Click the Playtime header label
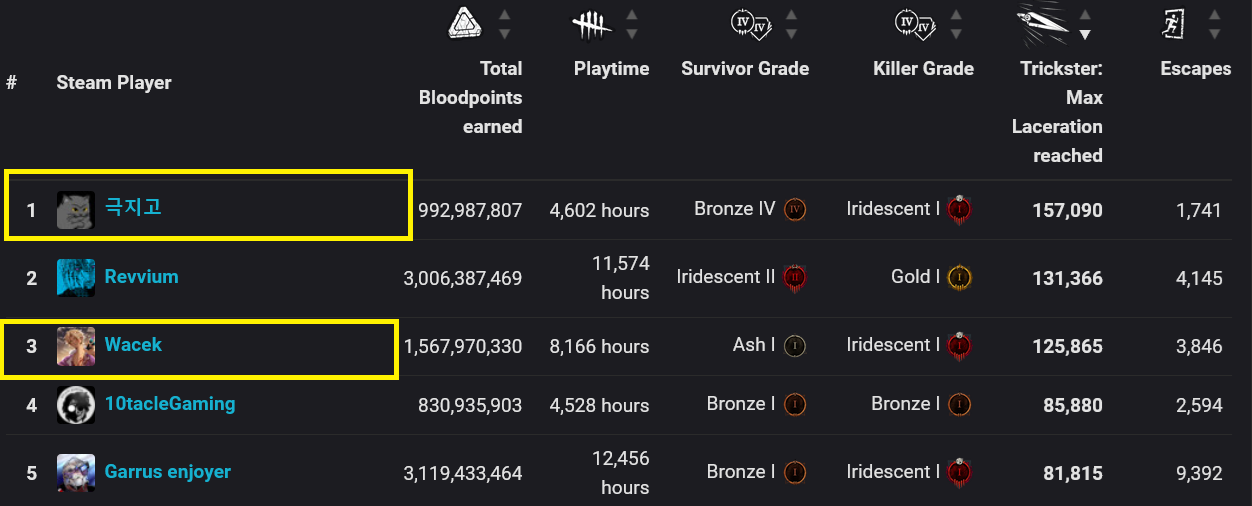This screenshot has width=1252, height=506. pyautogui.click(x=611, y=69)
